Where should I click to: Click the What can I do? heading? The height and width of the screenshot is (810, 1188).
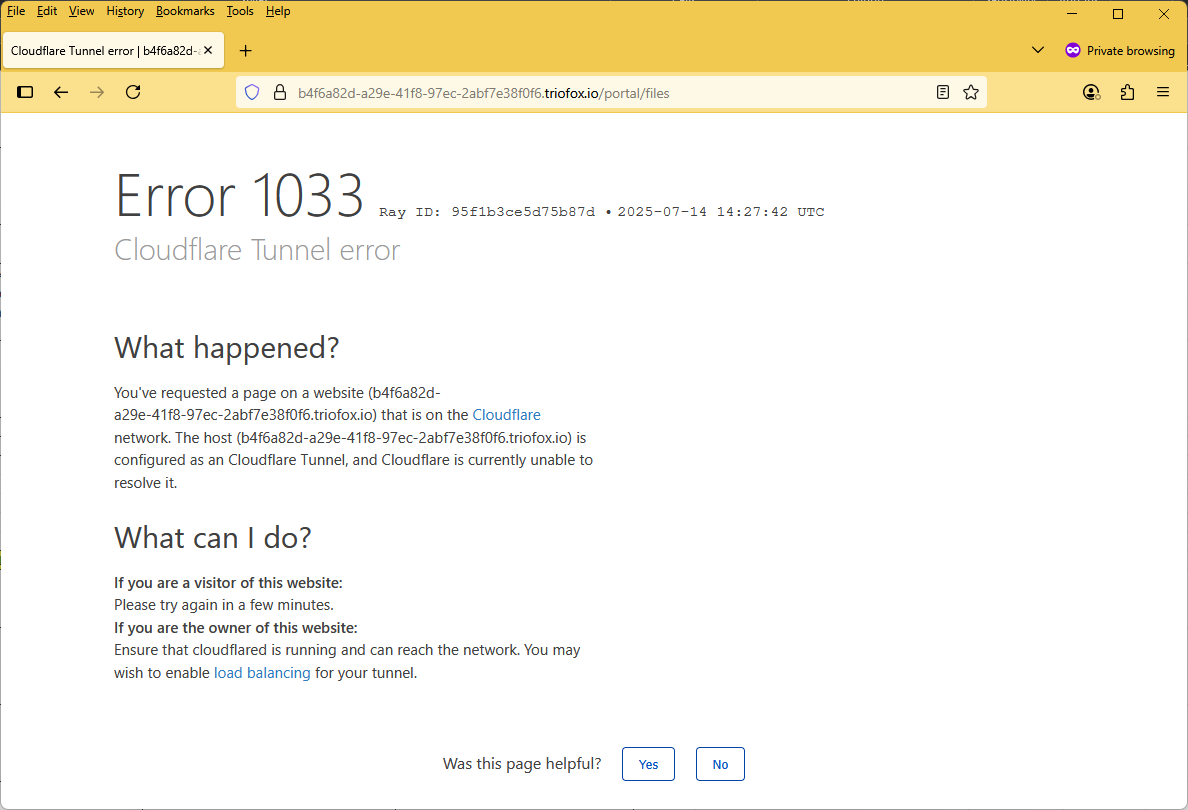point(213,538)
